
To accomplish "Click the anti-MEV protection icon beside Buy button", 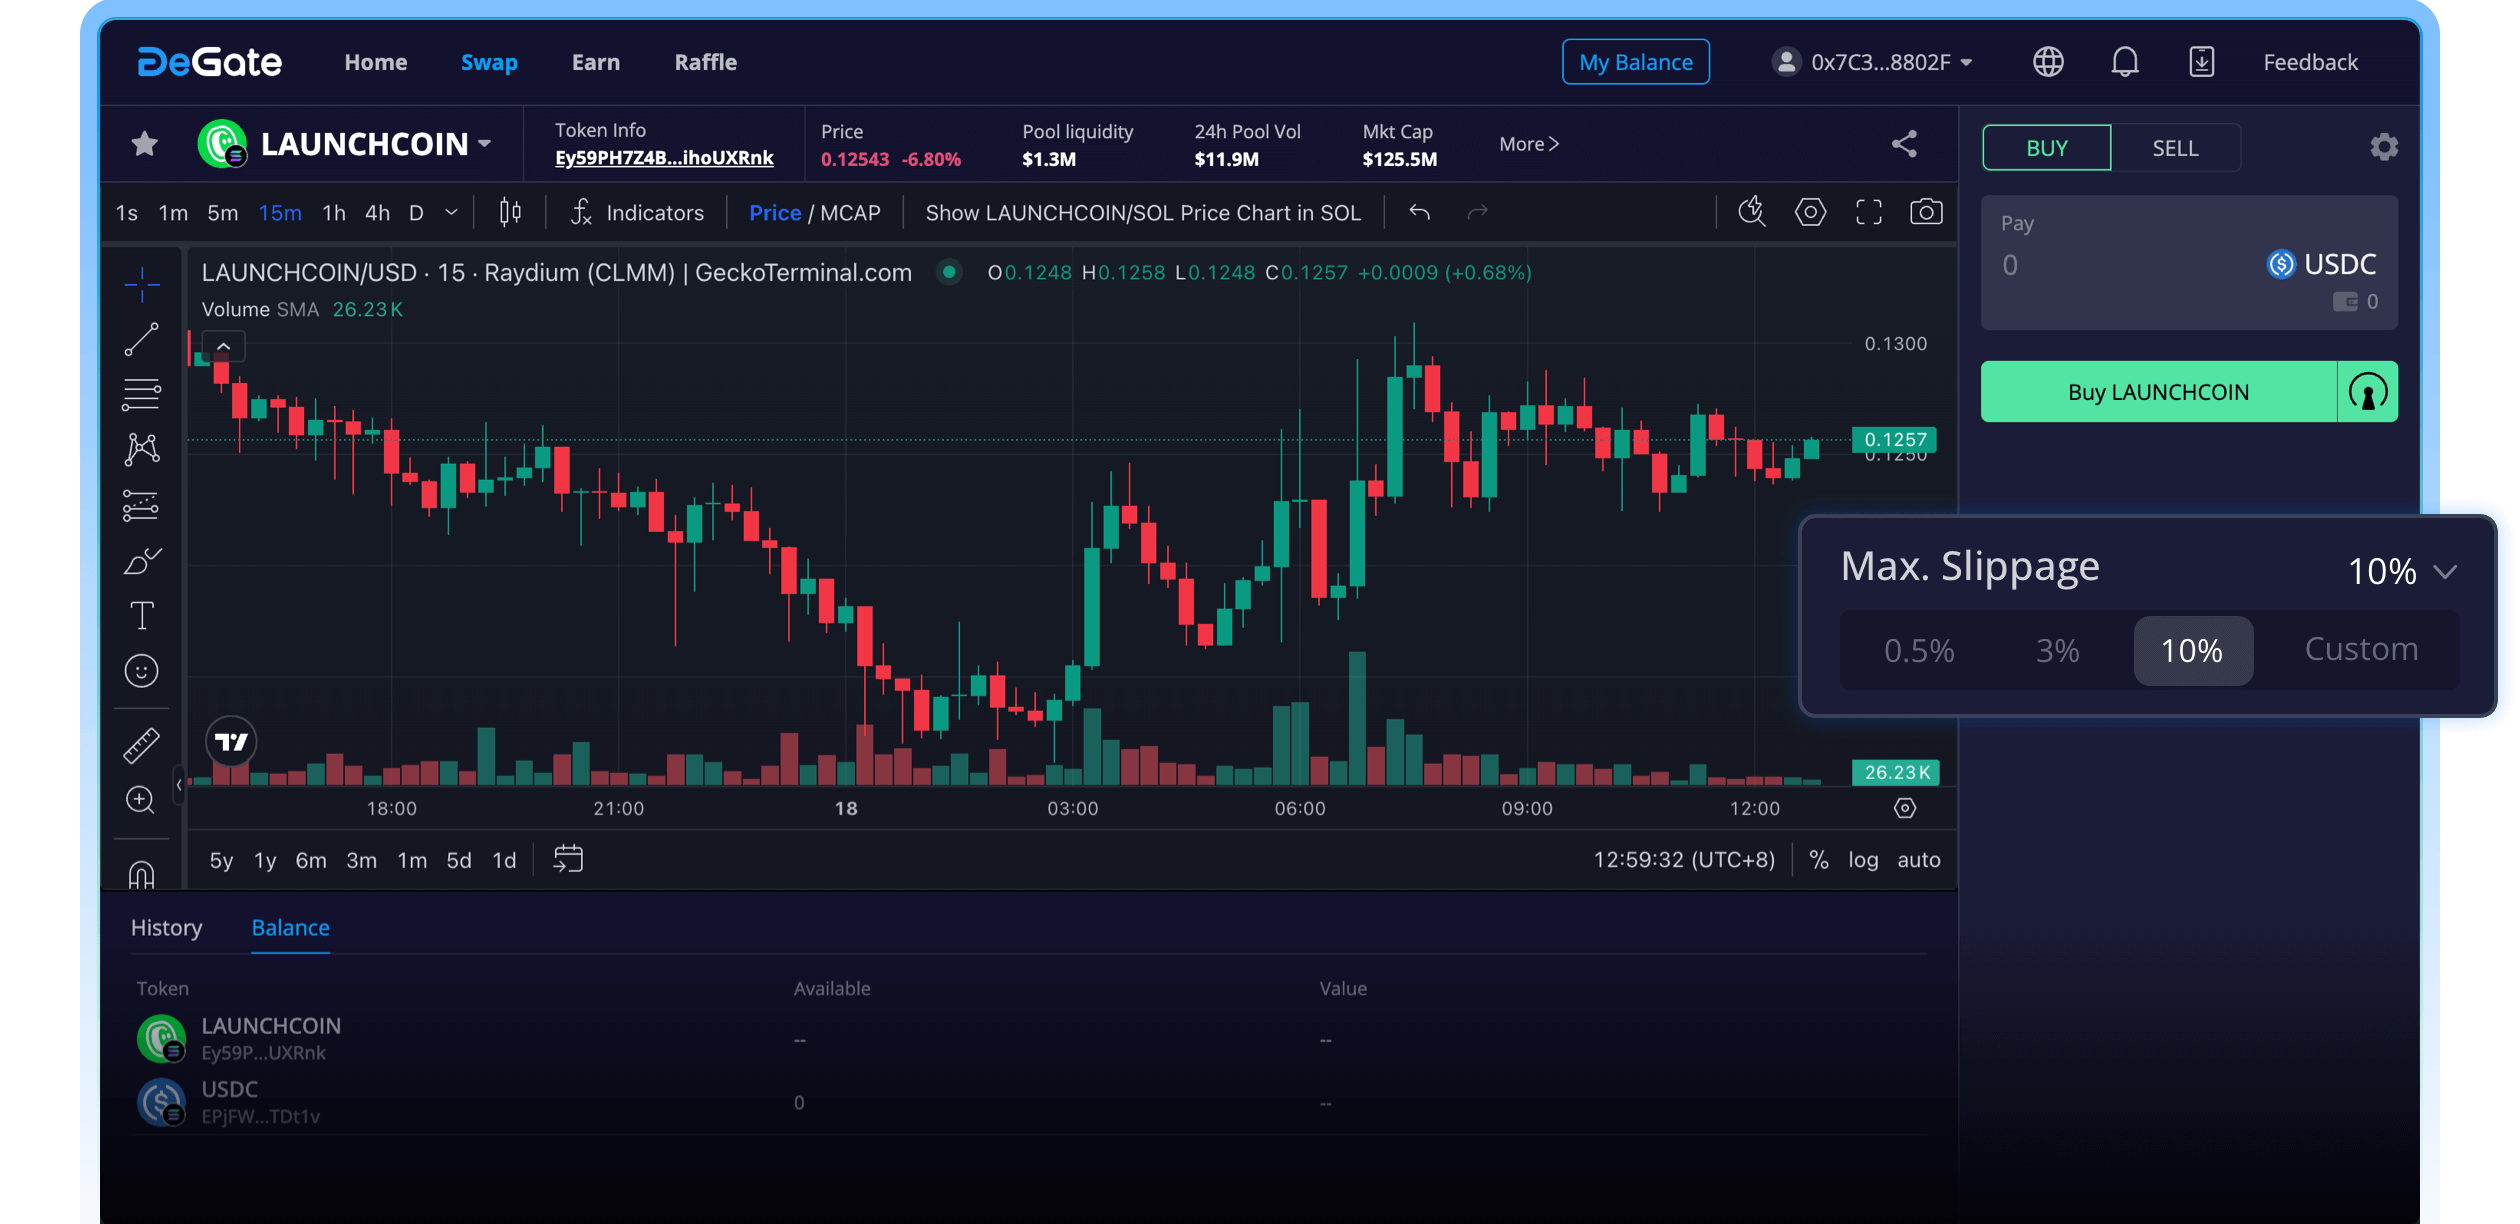I will point(2368,392).
